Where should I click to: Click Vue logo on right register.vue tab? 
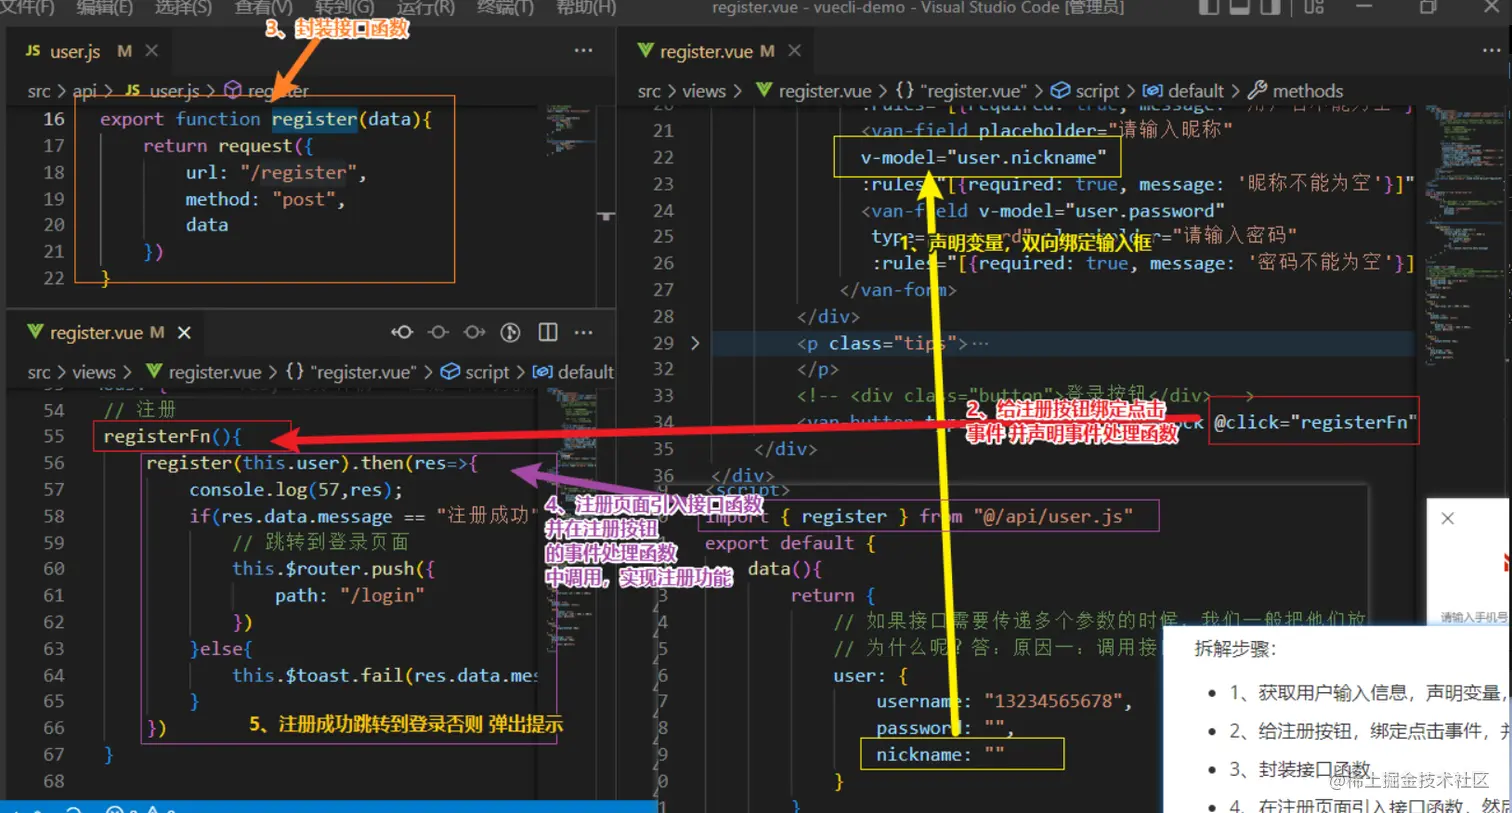645,50
